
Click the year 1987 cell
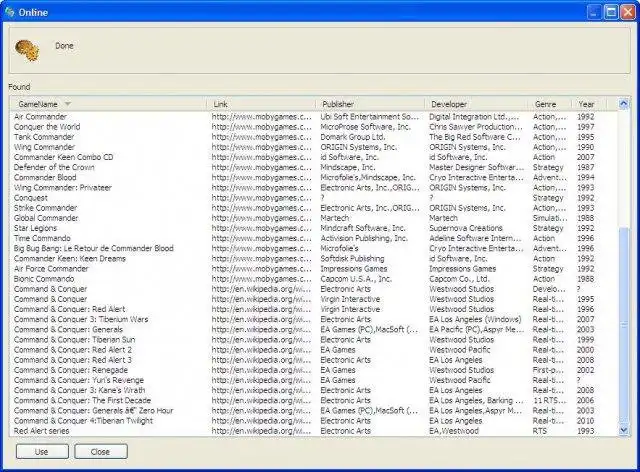point(585,167)
